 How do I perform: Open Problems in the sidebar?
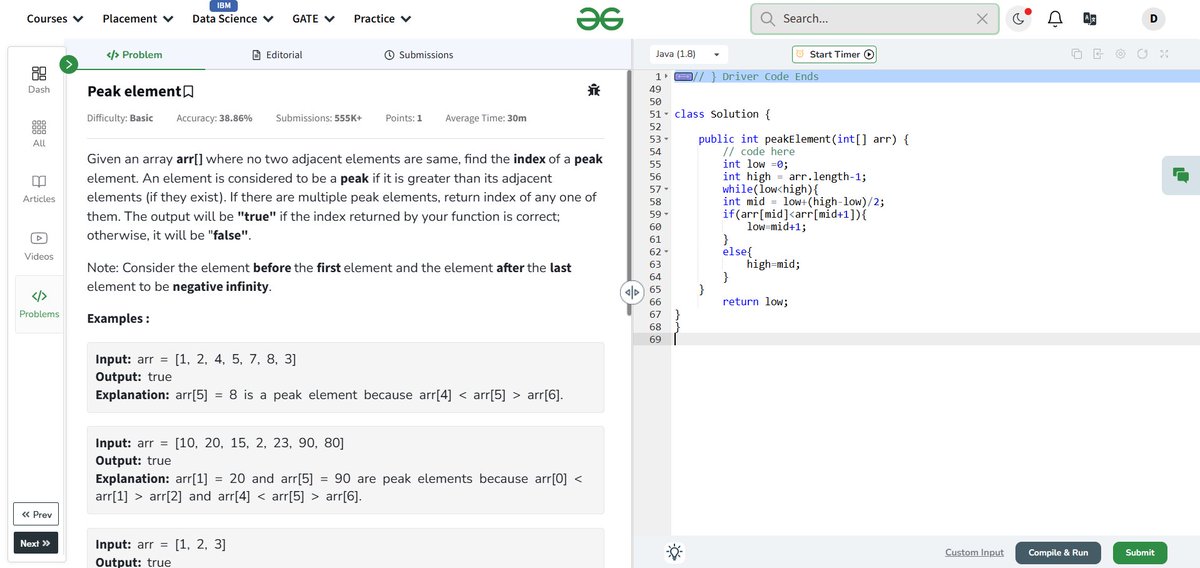pos(39,304)
